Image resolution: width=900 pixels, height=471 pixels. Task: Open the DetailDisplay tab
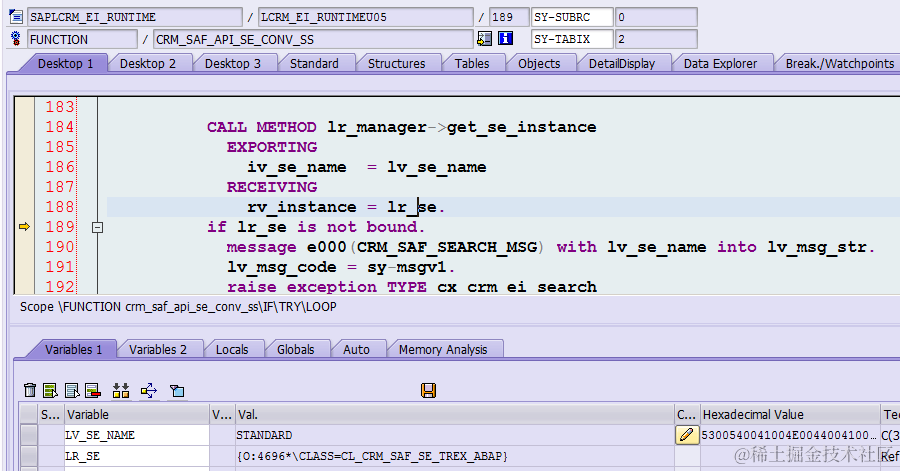pos(622,63)
